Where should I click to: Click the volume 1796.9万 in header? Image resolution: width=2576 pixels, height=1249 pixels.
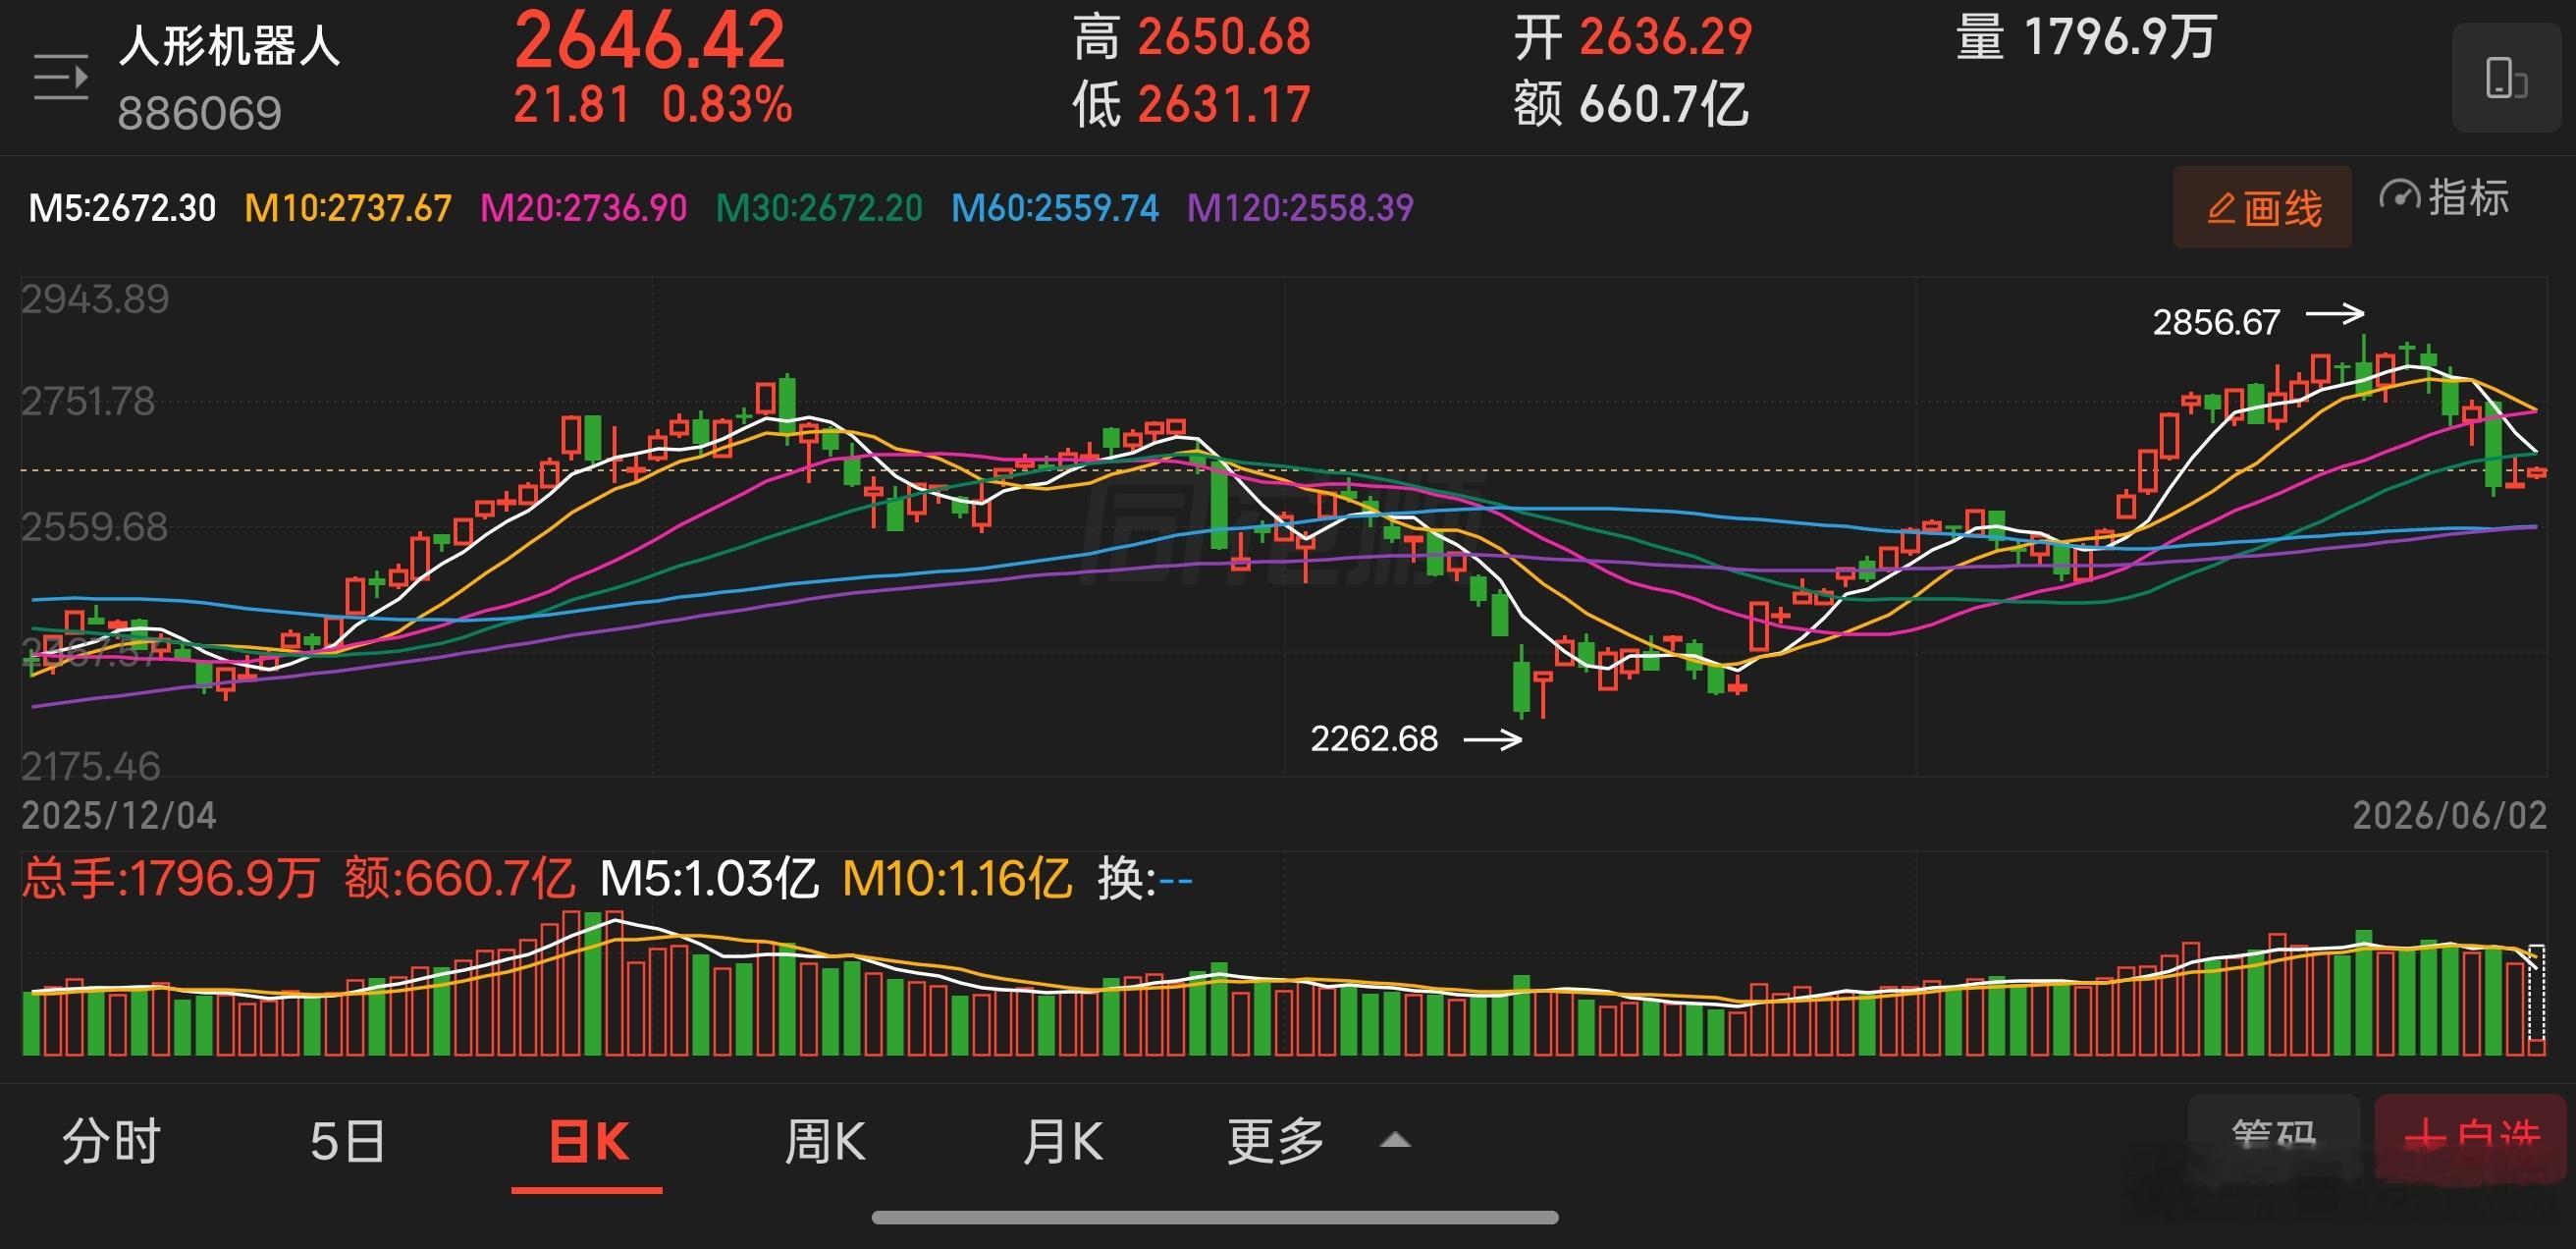point(2121,38)
